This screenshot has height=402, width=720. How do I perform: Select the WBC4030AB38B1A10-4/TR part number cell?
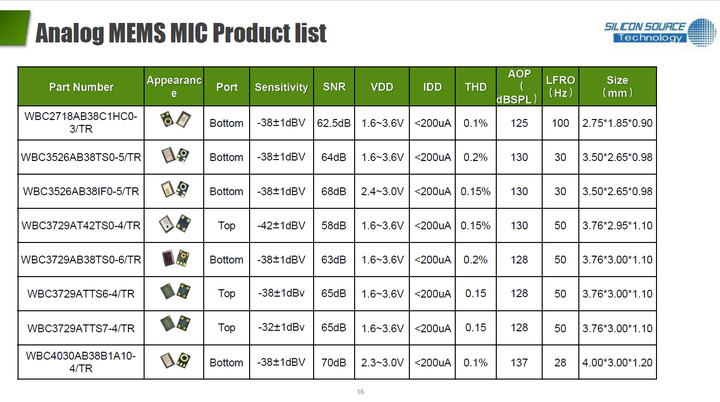point(81,361)
